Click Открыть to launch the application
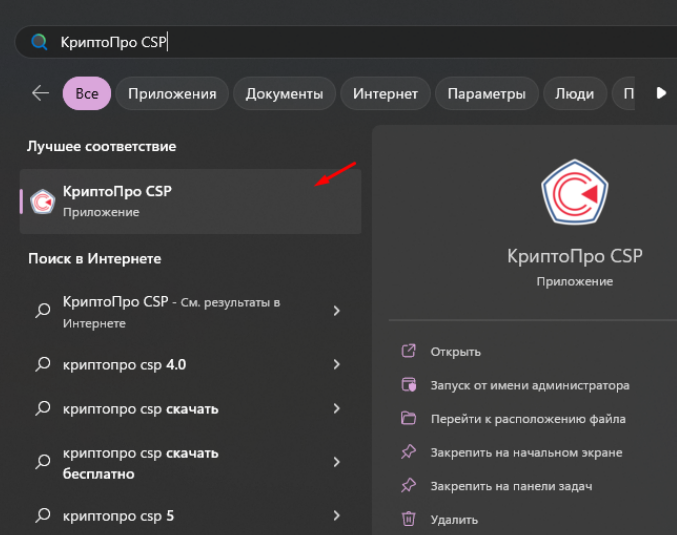The image size is (678, 535). coord(455,352)
